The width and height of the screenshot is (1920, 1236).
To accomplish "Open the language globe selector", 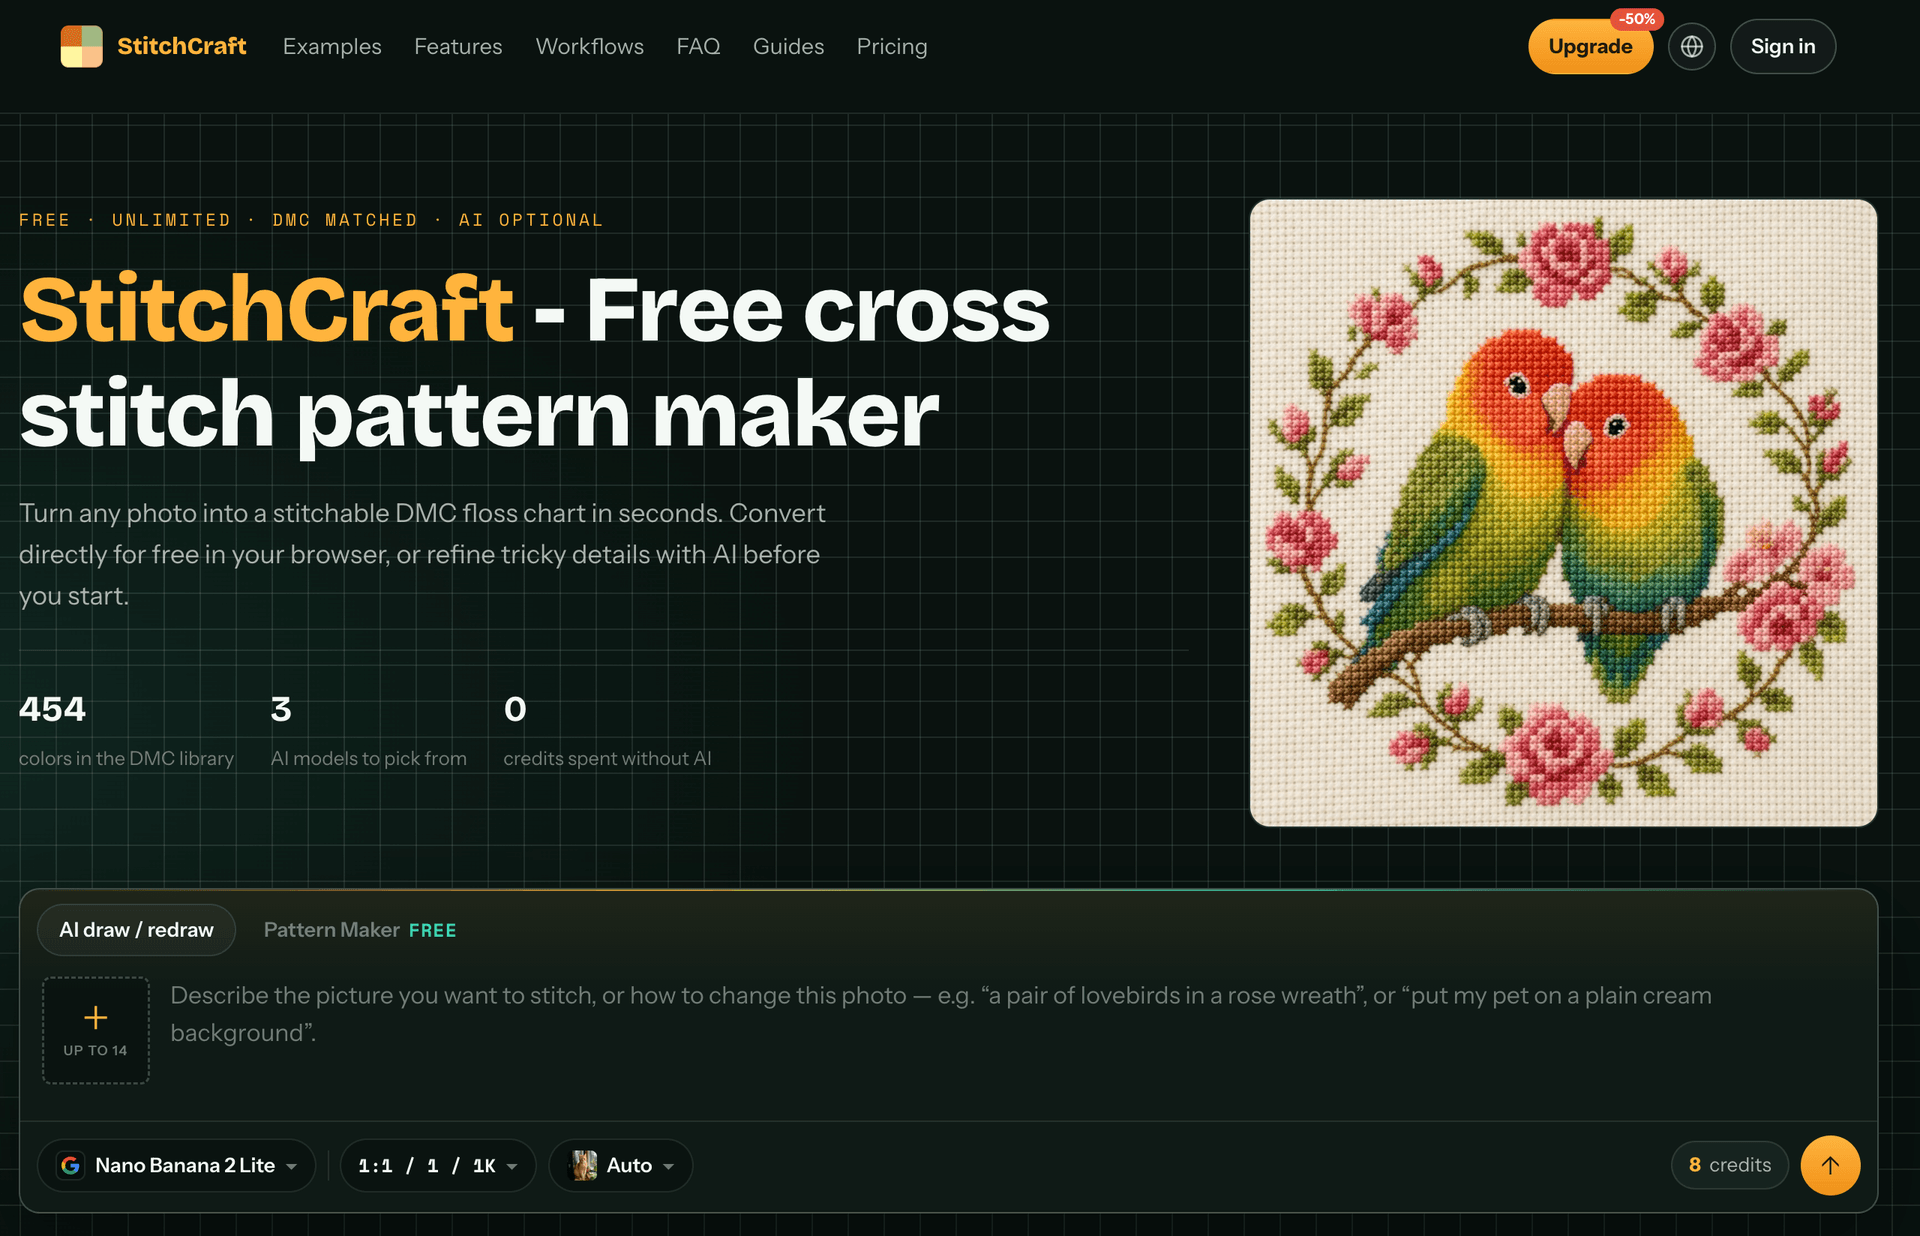I will coord(1691,46).
